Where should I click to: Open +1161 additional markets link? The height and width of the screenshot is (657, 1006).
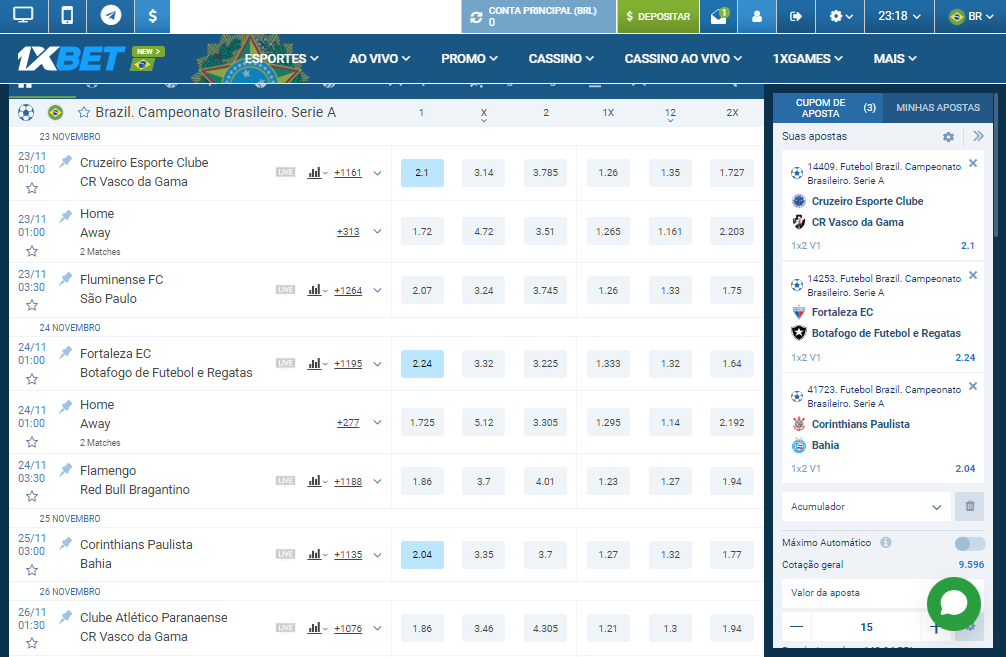348,173
